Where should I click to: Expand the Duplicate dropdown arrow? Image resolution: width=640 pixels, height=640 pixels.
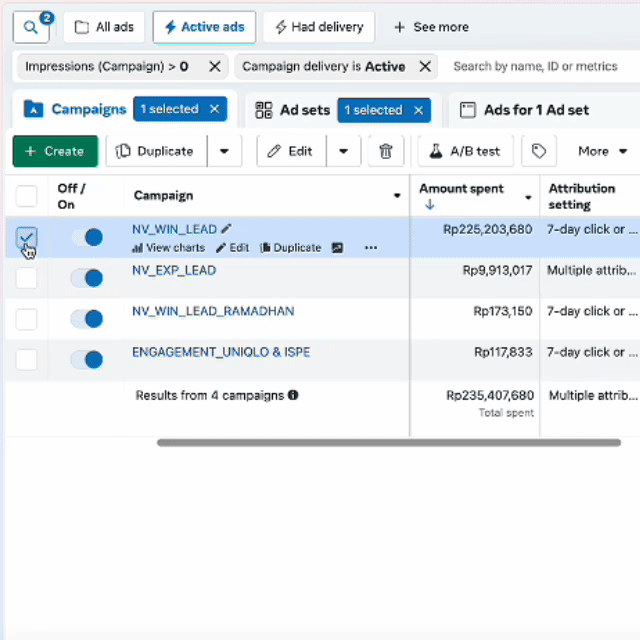pyautogui.click(x=224, y=151)
